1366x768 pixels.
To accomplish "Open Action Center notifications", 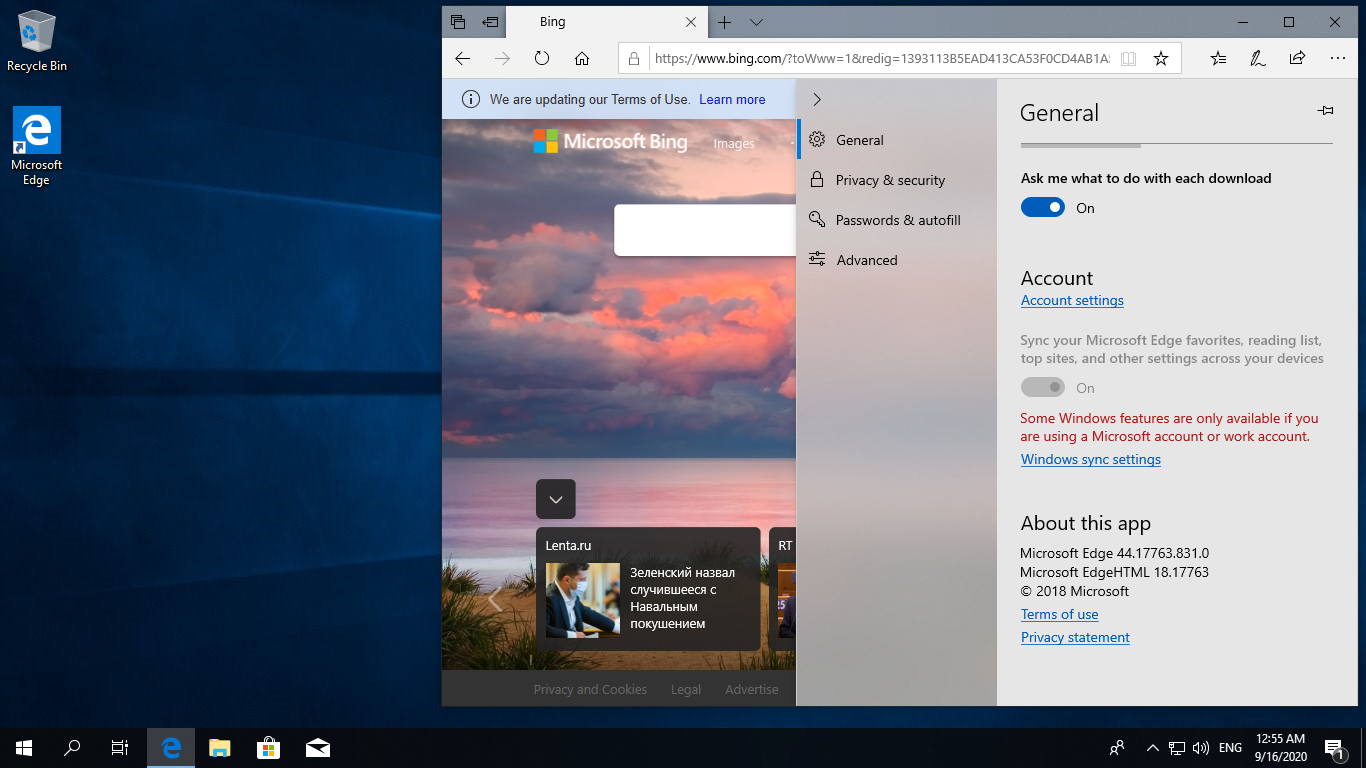I will (x=1334, y=747).
